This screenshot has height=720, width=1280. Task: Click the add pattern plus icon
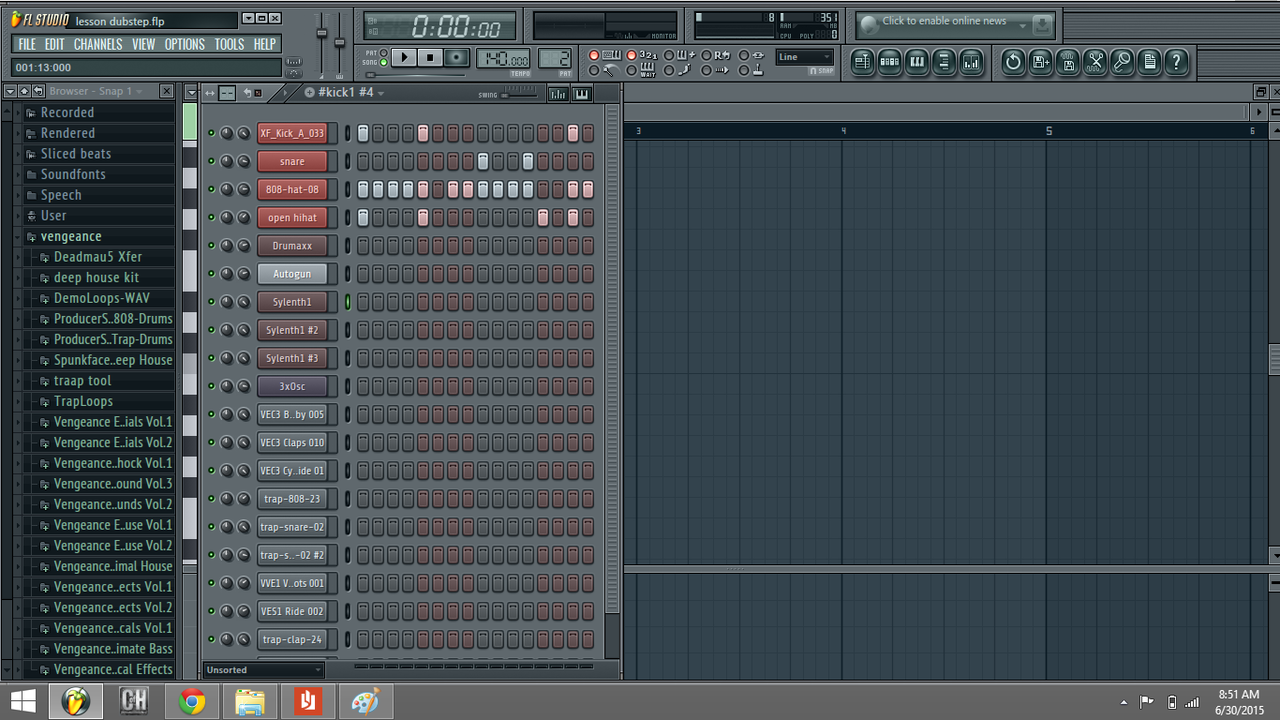309,93
